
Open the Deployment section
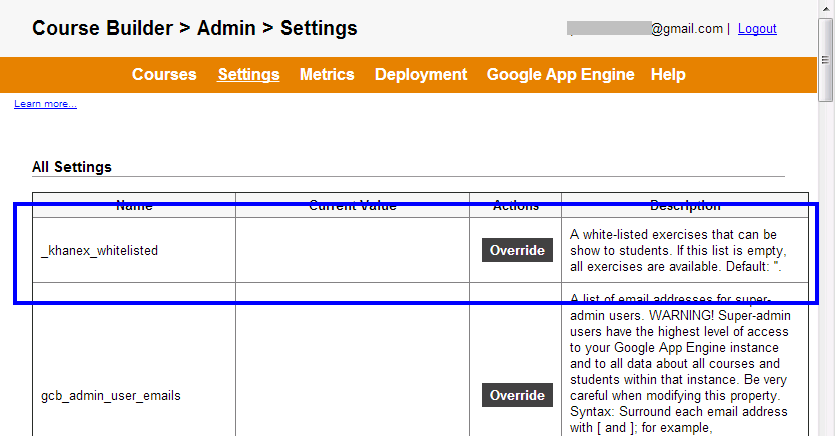[x=421, y=75]
